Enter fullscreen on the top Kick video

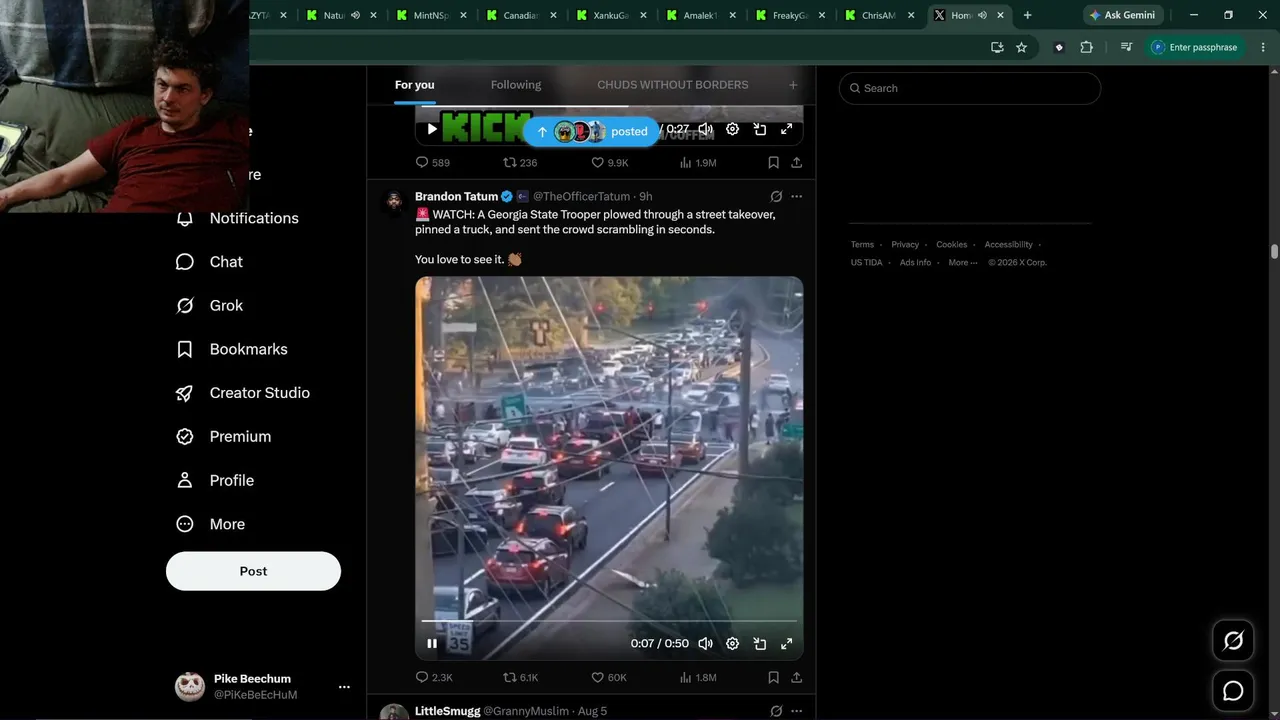[787, 129]
